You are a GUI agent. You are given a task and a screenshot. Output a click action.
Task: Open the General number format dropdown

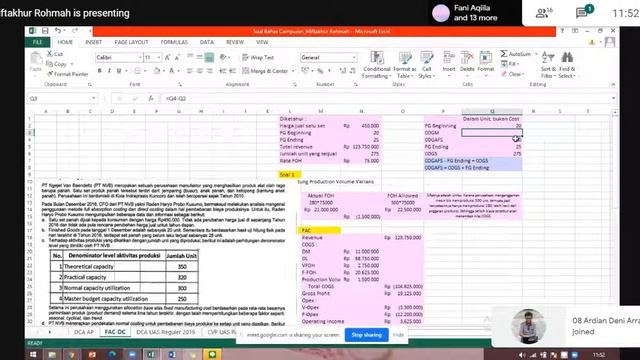[x=354, y=58]
